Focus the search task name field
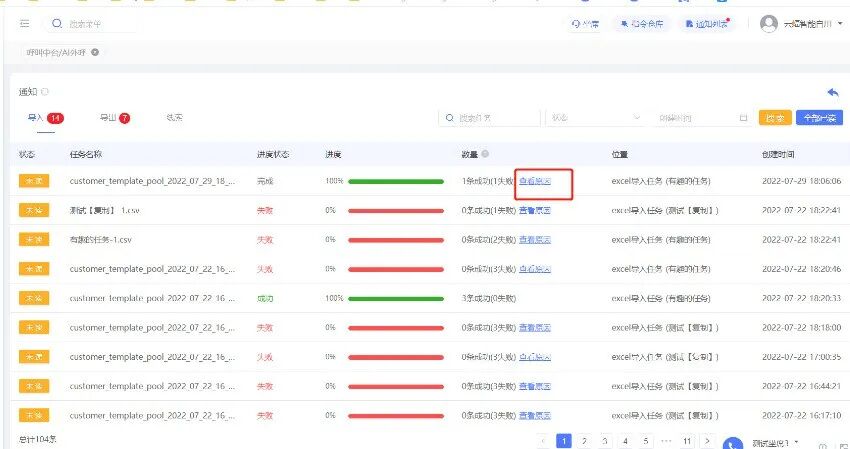Image resolution: width=850 pixels, height=449 pixels. [x=490, y=118]
